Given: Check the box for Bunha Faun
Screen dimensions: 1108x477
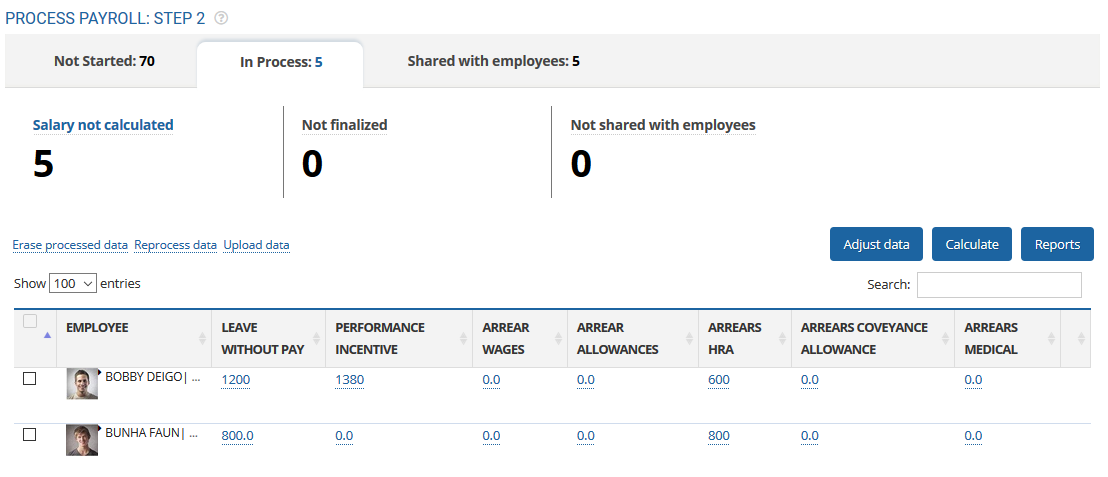Looking at the screenshot, I should (30, 435).
